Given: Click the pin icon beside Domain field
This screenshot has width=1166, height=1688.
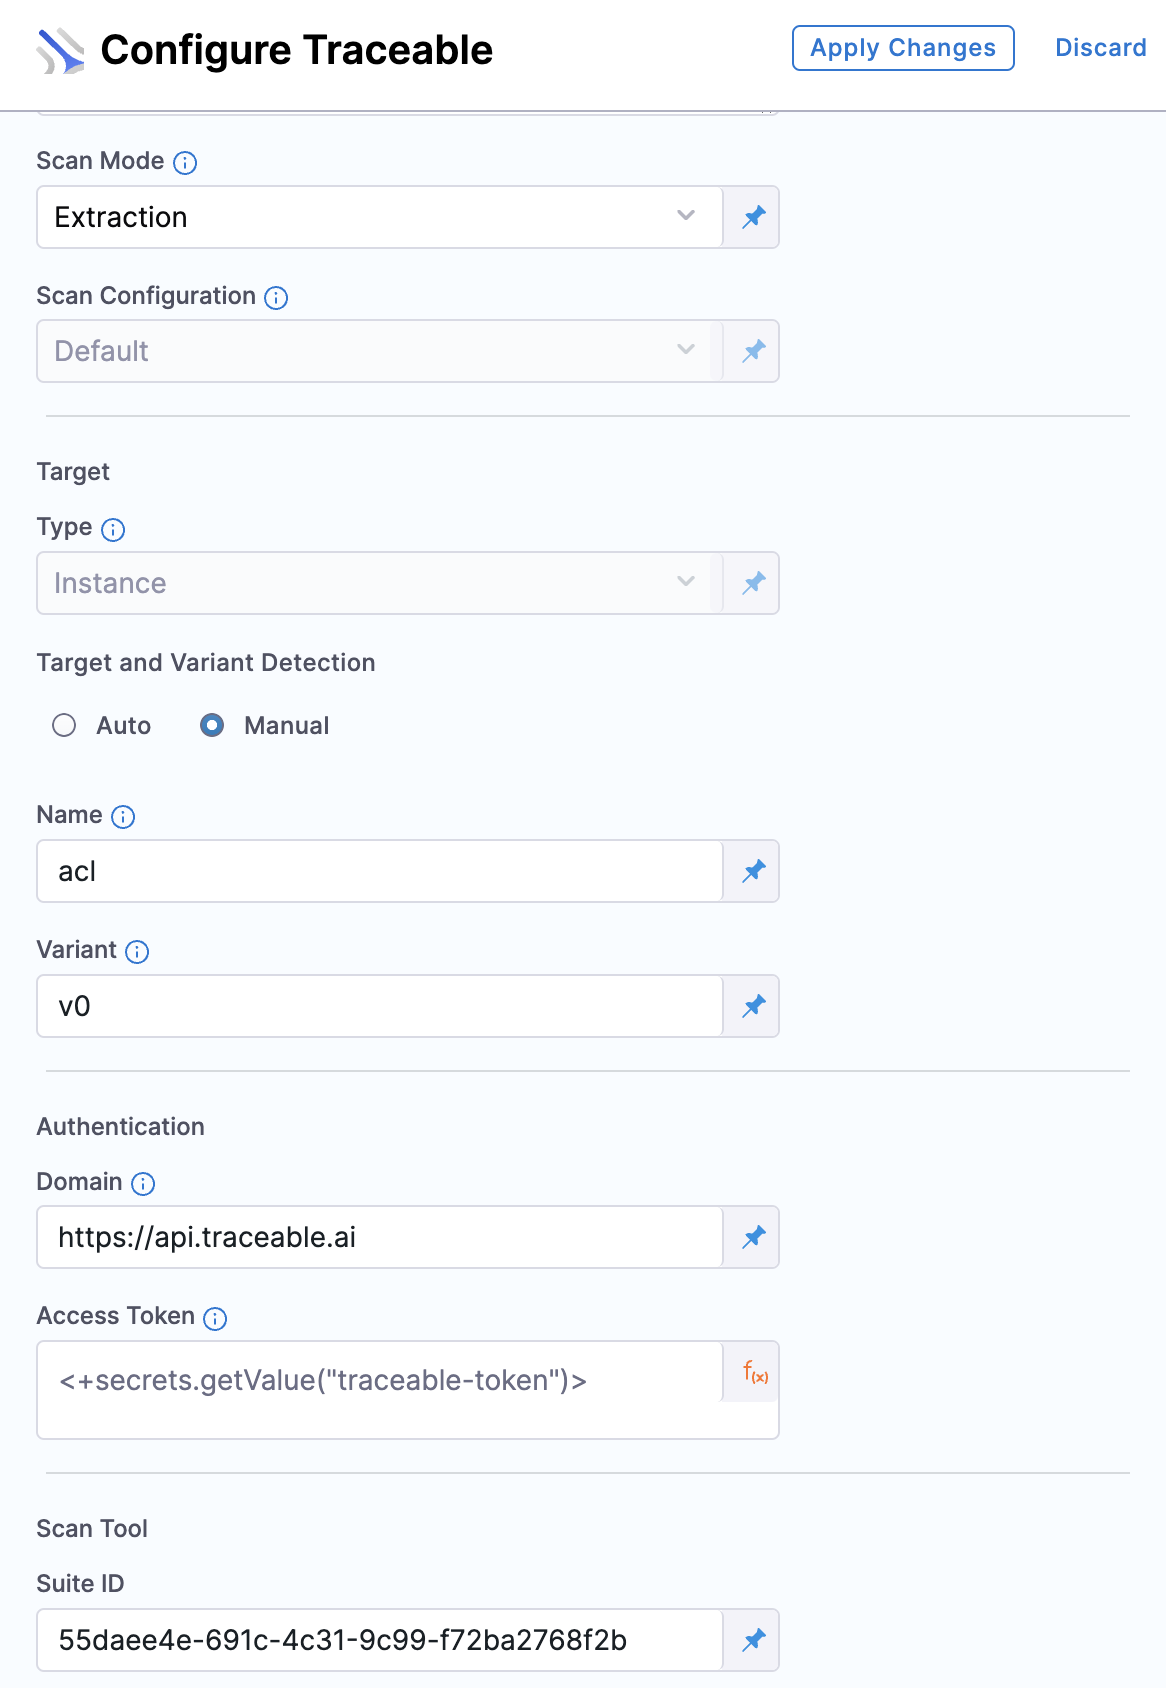Looking at the screenshot, I should 753,1237.
